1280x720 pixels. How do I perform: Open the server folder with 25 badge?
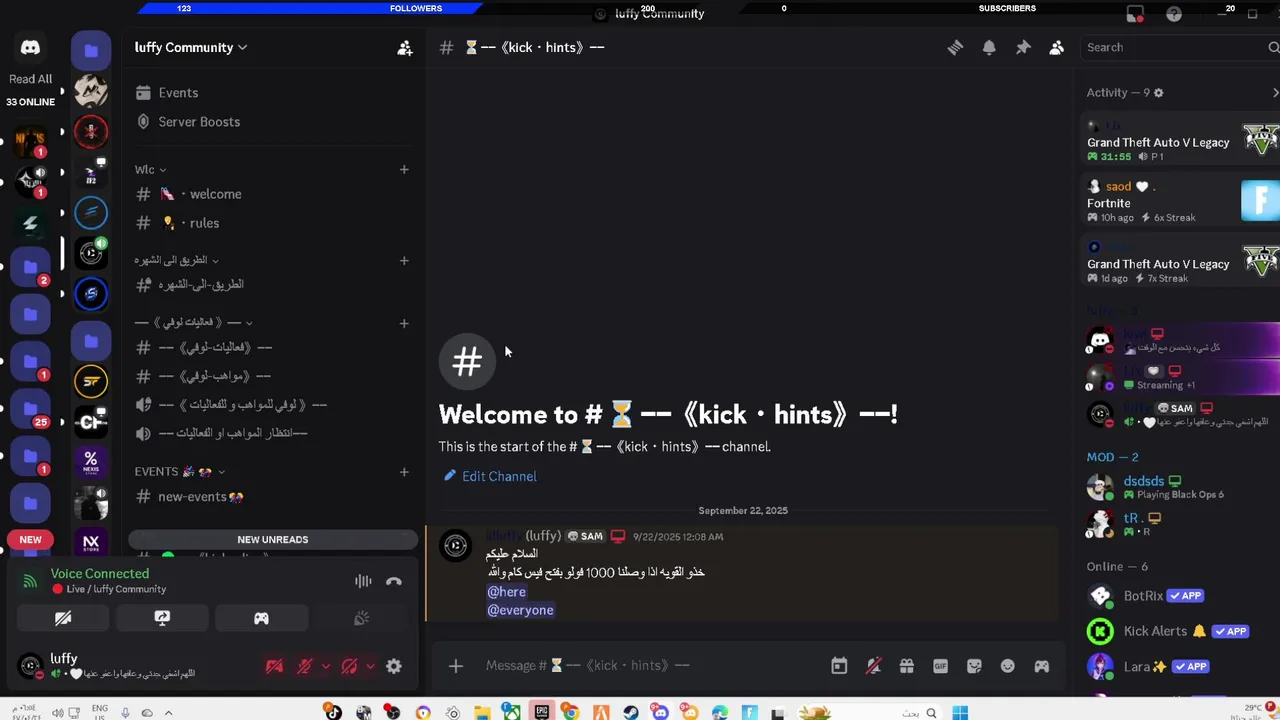[30, 408]
